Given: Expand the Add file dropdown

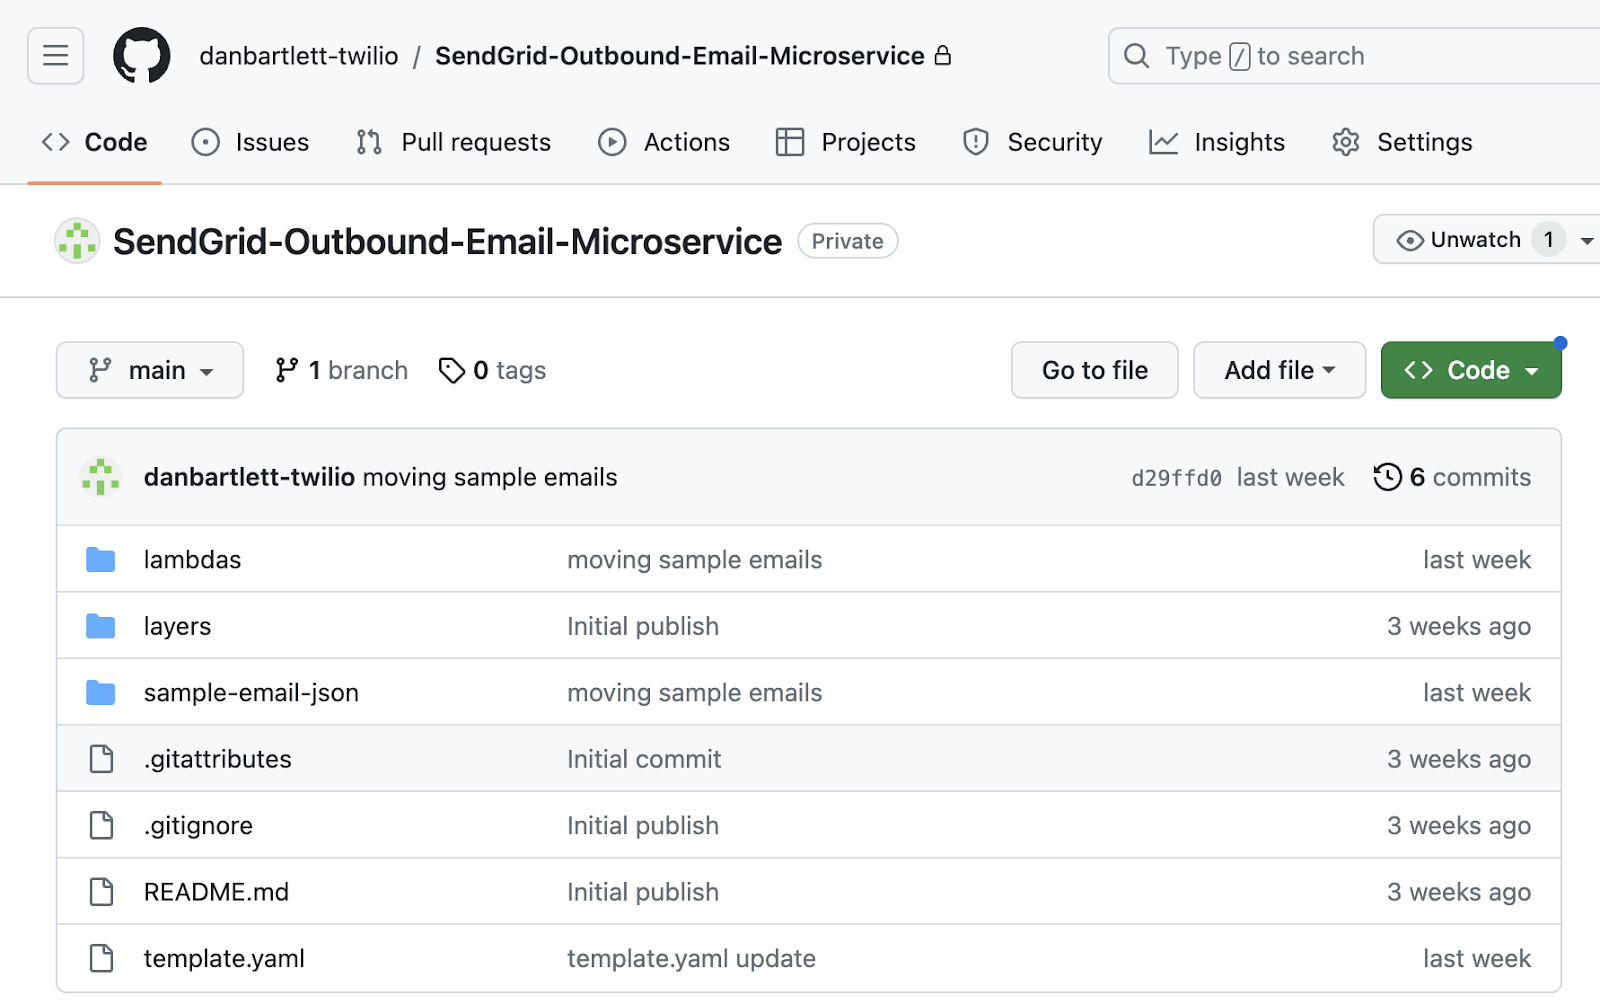Looking at the screenshot, I should point(1280,370).
